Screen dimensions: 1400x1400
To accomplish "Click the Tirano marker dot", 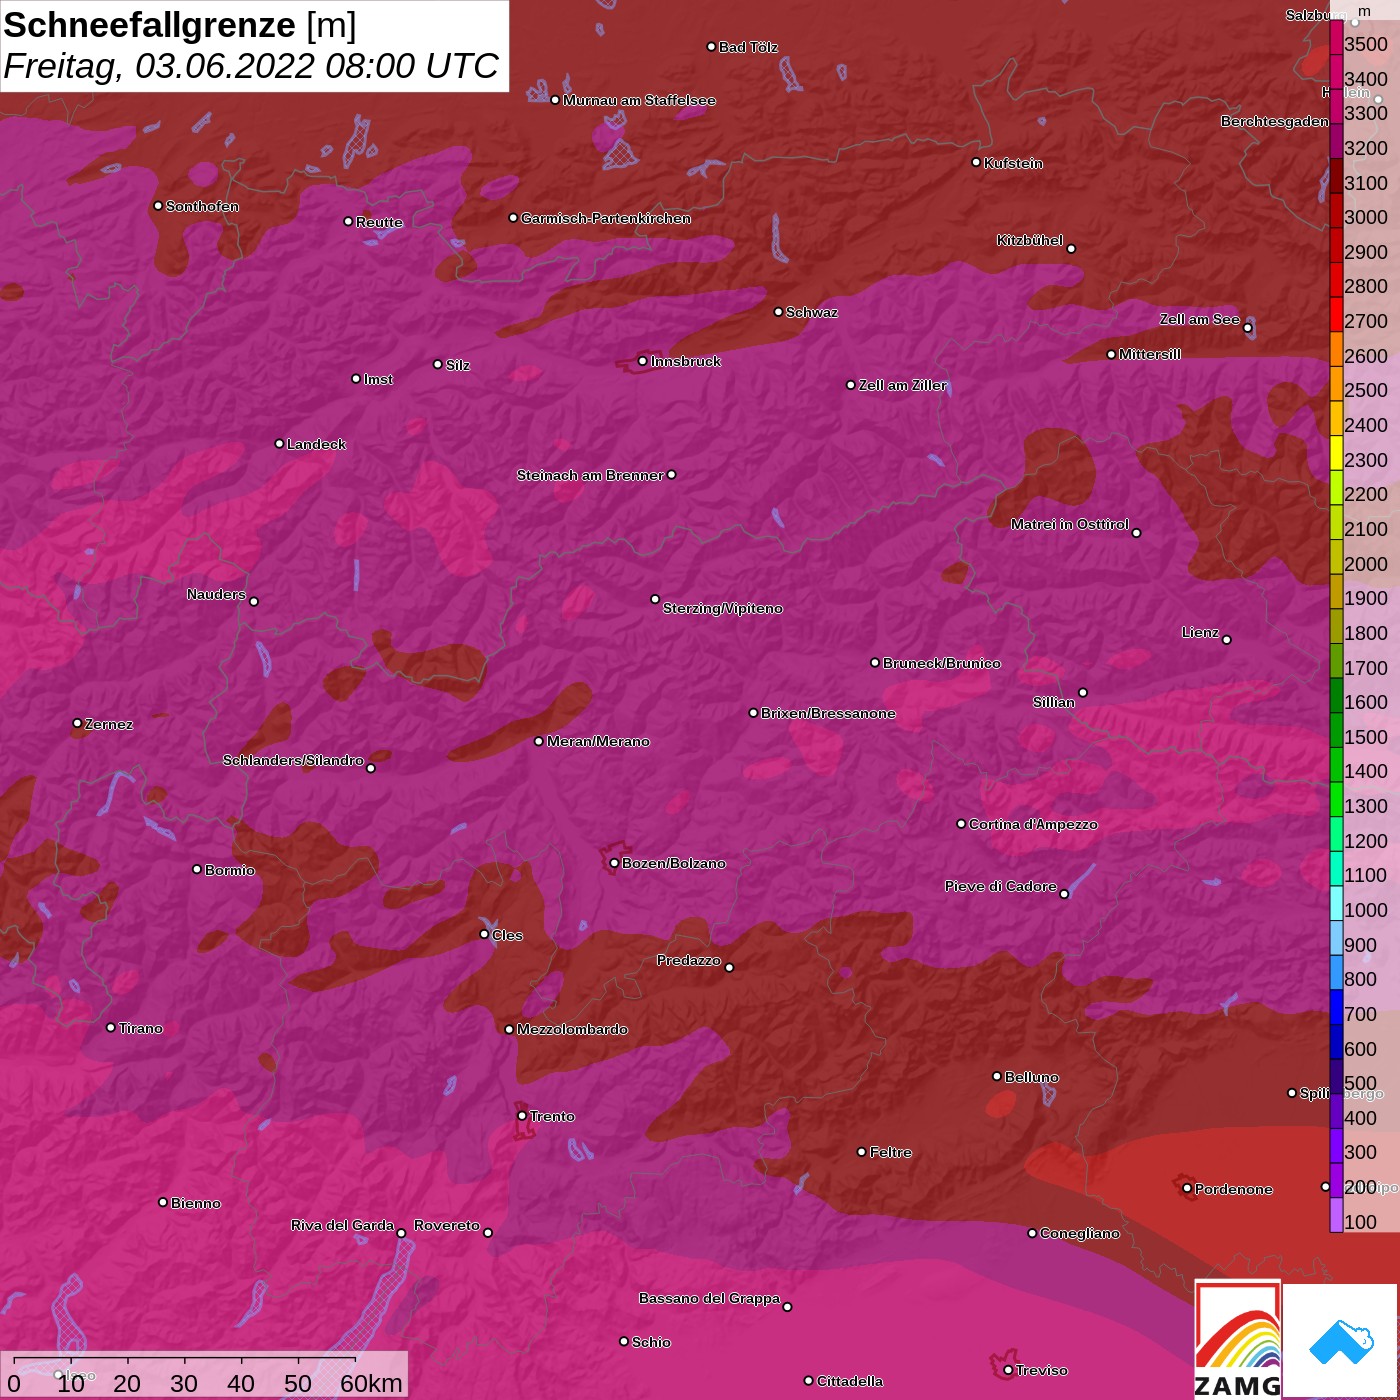I will click(x=111, y=1027).
